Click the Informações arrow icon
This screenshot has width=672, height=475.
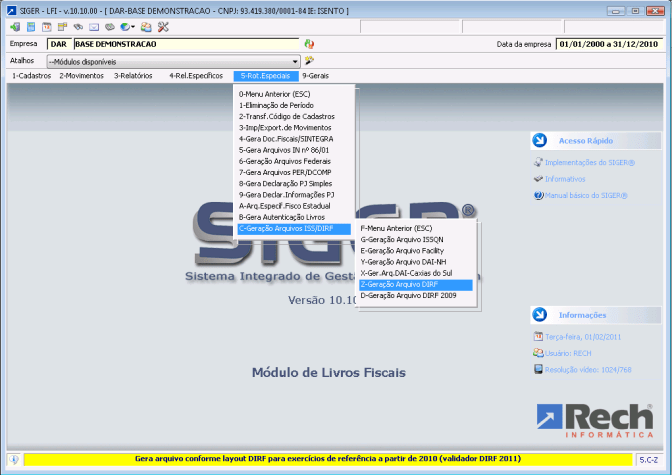coord(540,315)
